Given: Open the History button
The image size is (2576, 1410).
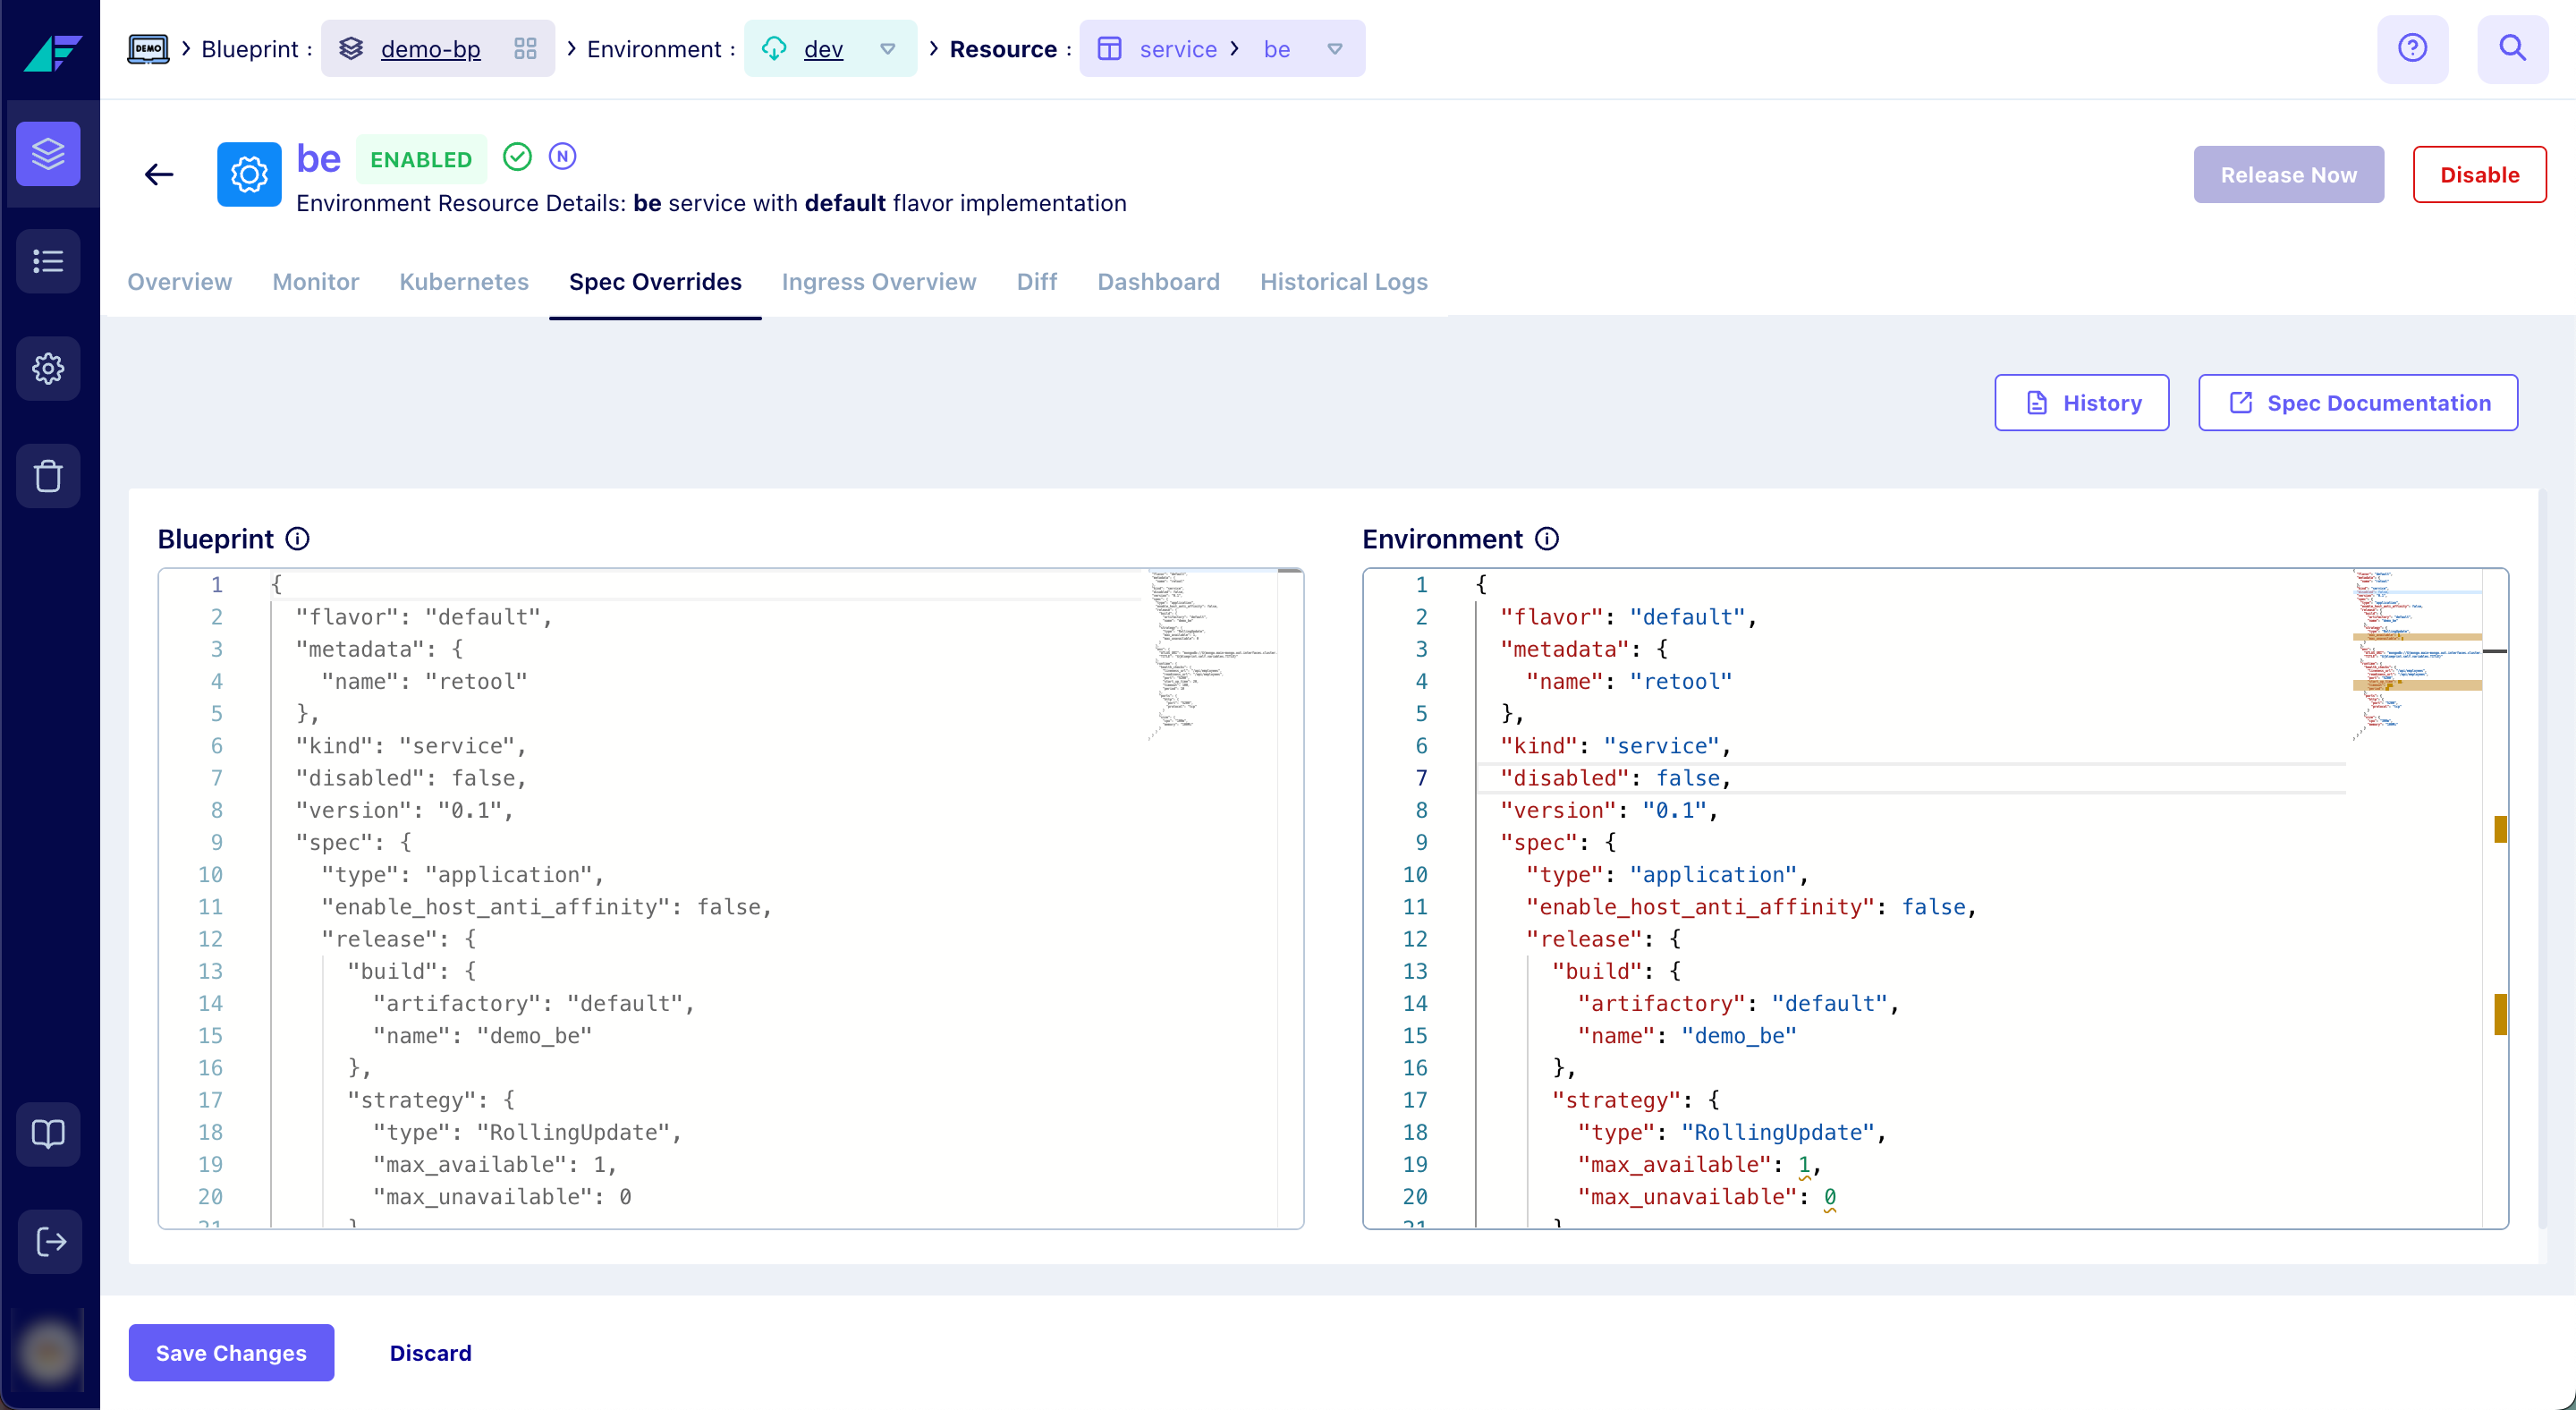Looking at the screenshot, I should tap(2081, 403).
